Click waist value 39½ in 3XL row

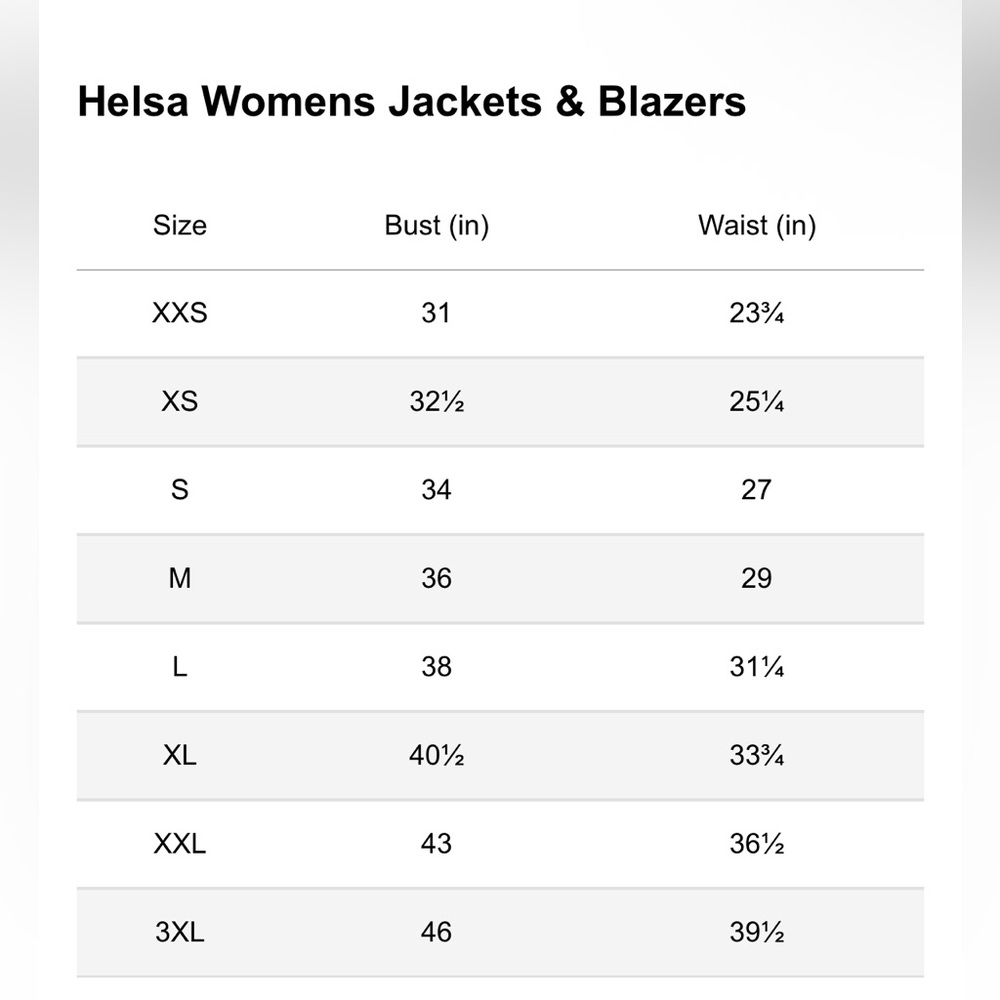756,932
